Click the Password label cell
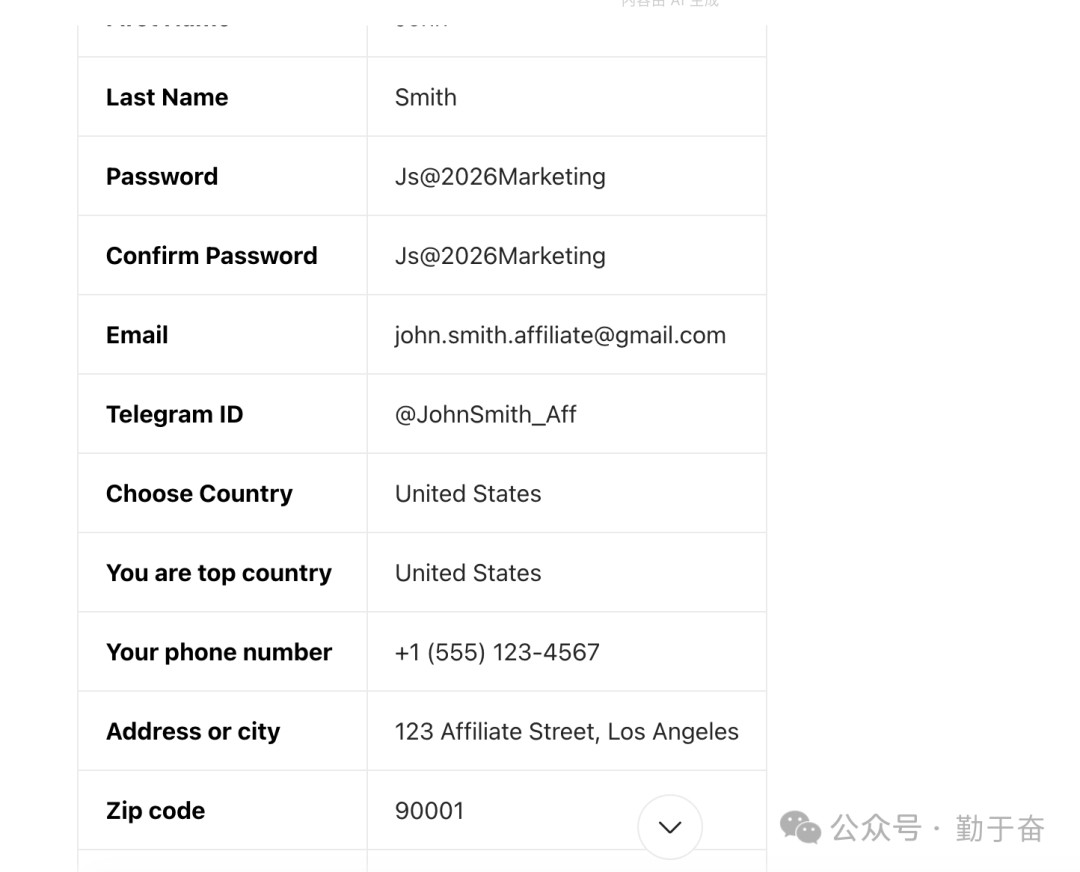 tap(162, 176)
